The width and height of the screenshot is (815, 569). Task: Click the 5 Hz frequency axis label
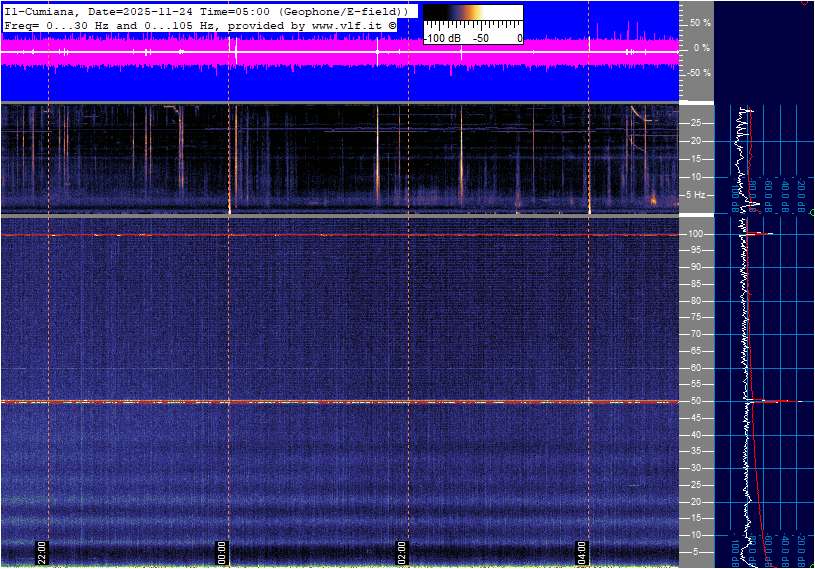click(697, 195)
